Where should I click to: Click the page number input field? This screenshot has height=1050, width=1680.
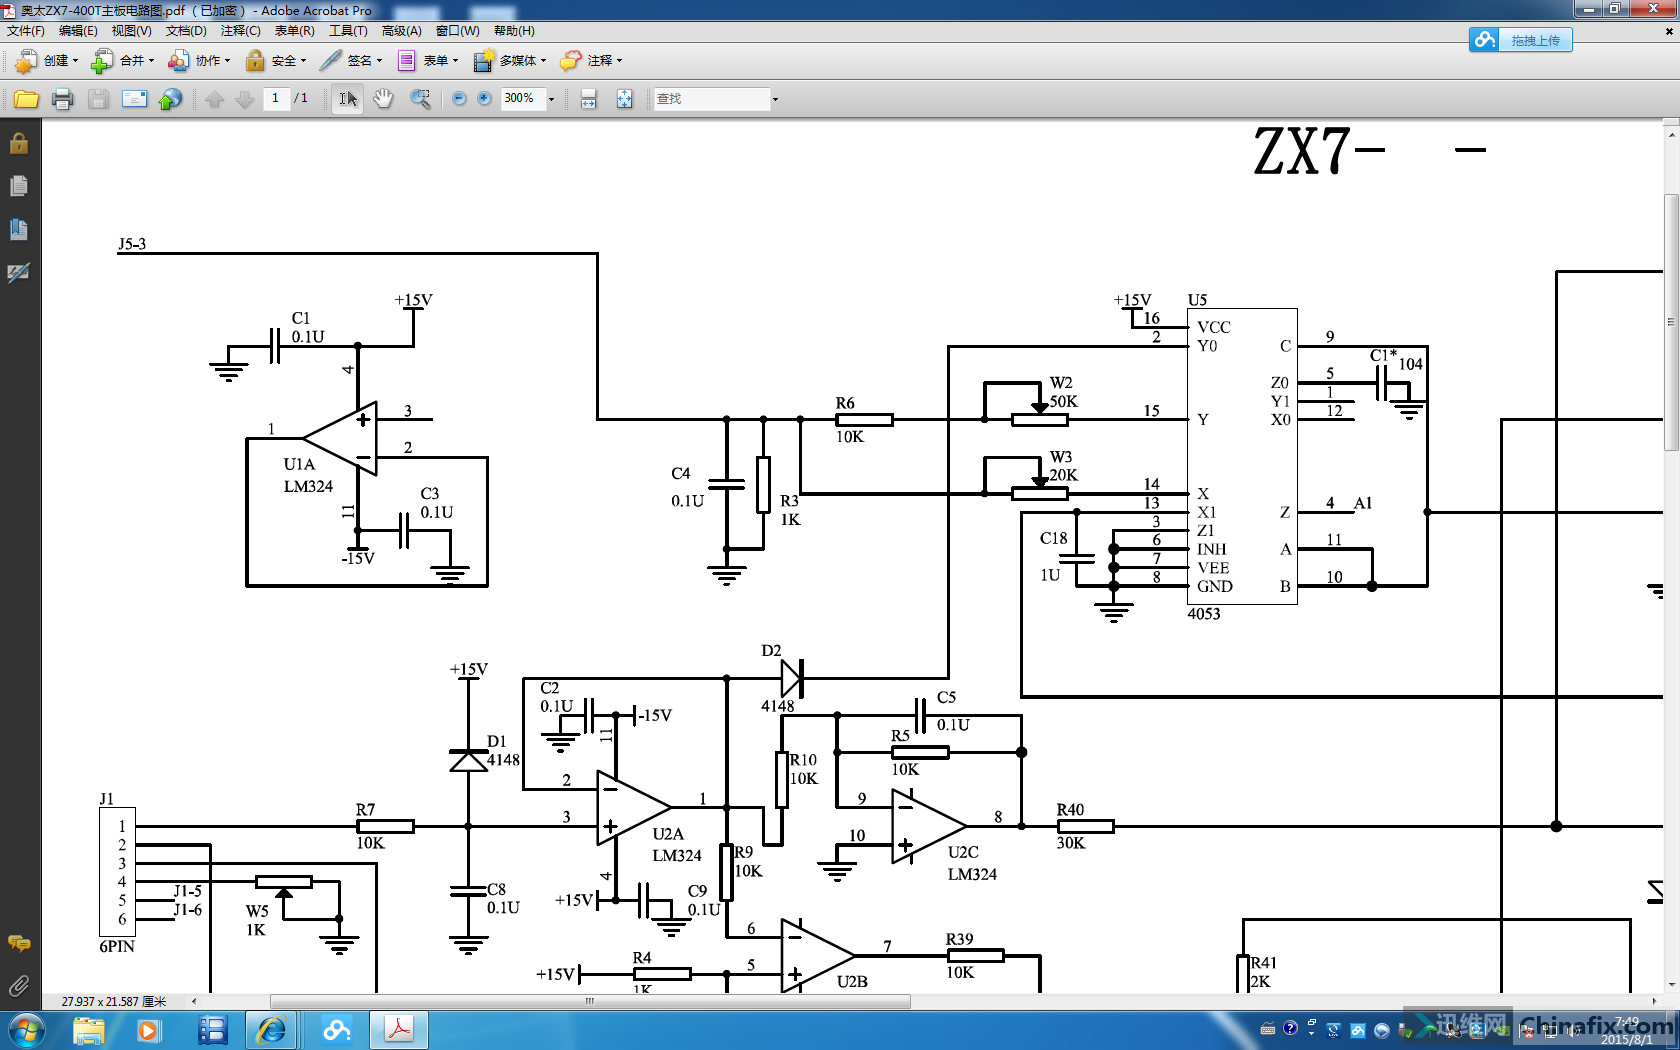(x=276, y=98)
